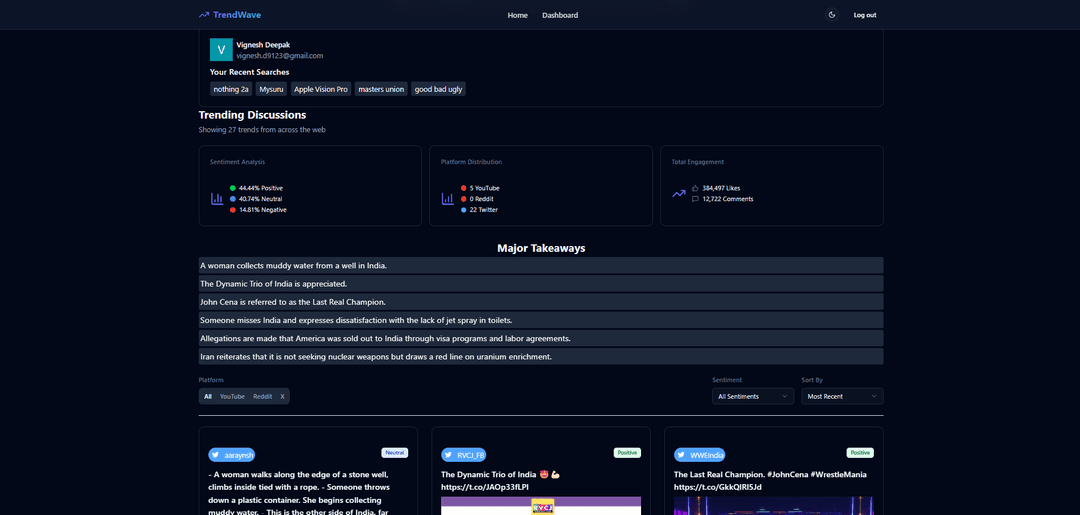
Task: Go to the Home nav link
Action: [517, 15]
